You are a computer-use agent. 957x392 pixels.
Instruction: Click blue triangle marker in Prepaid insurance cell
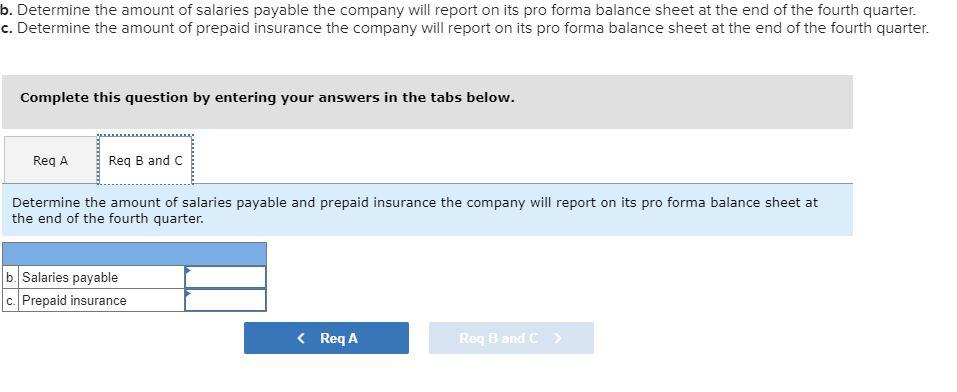tap(188, 293)
